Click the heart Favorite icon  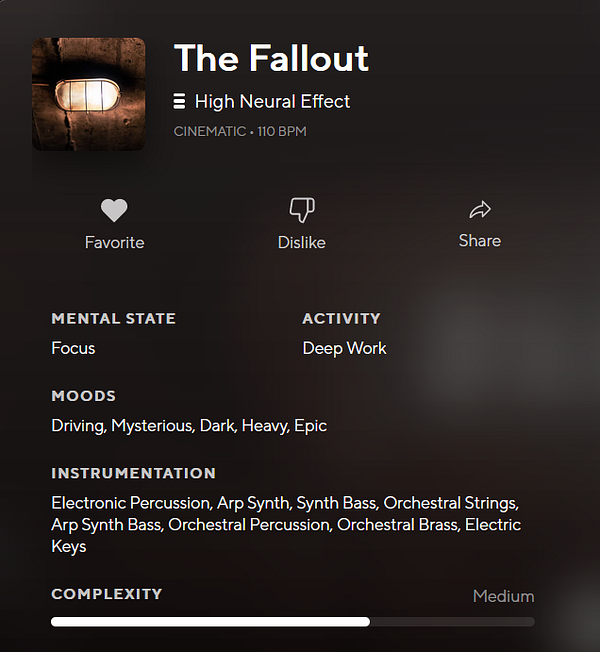[114, 210]
